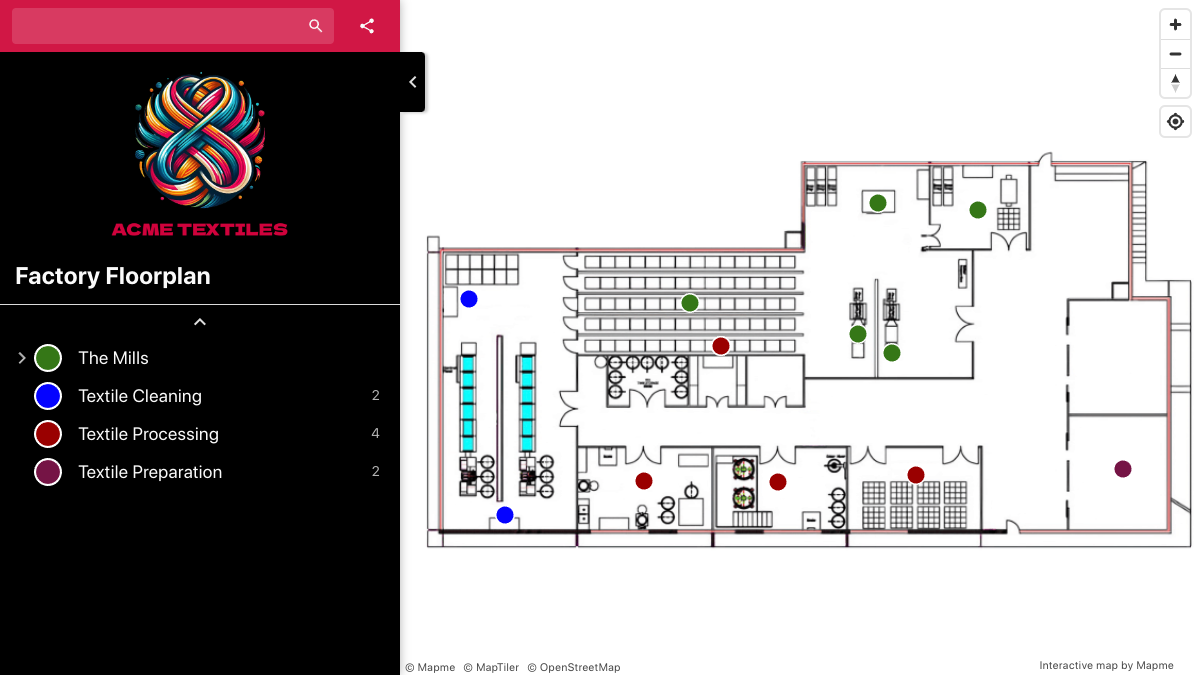Zoom in on the map
Image resolution: width=1200 pixels, height=675 pixels.
[1175, 25]
